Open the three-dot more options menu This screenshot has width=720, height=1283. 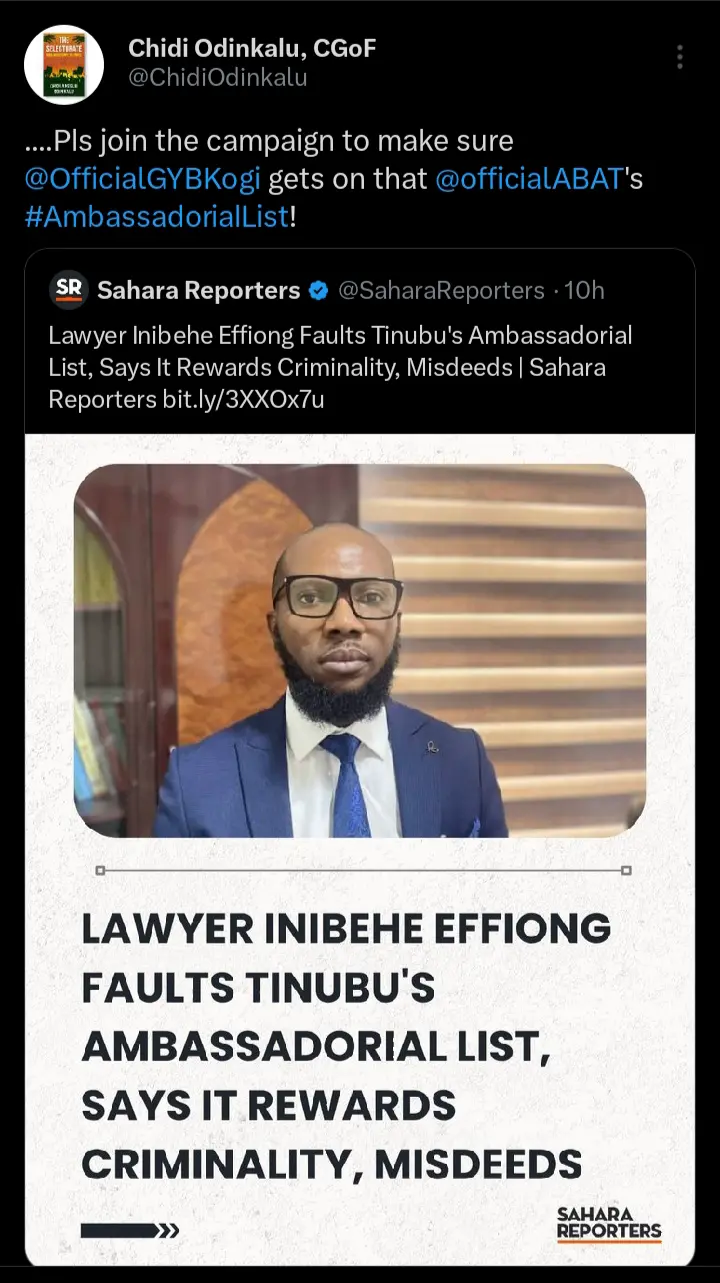pyautogui.click(x=679, y=57)
